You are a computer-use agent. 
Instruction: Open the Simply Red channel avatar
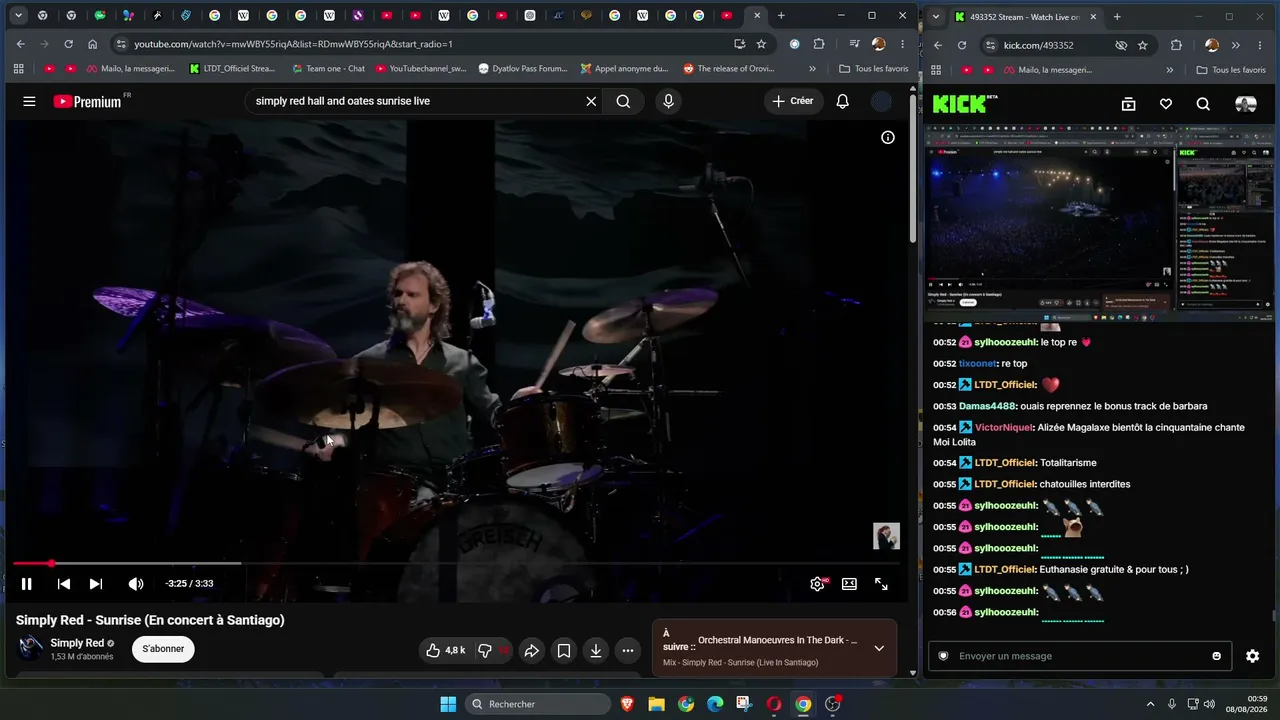pos(31,649)
